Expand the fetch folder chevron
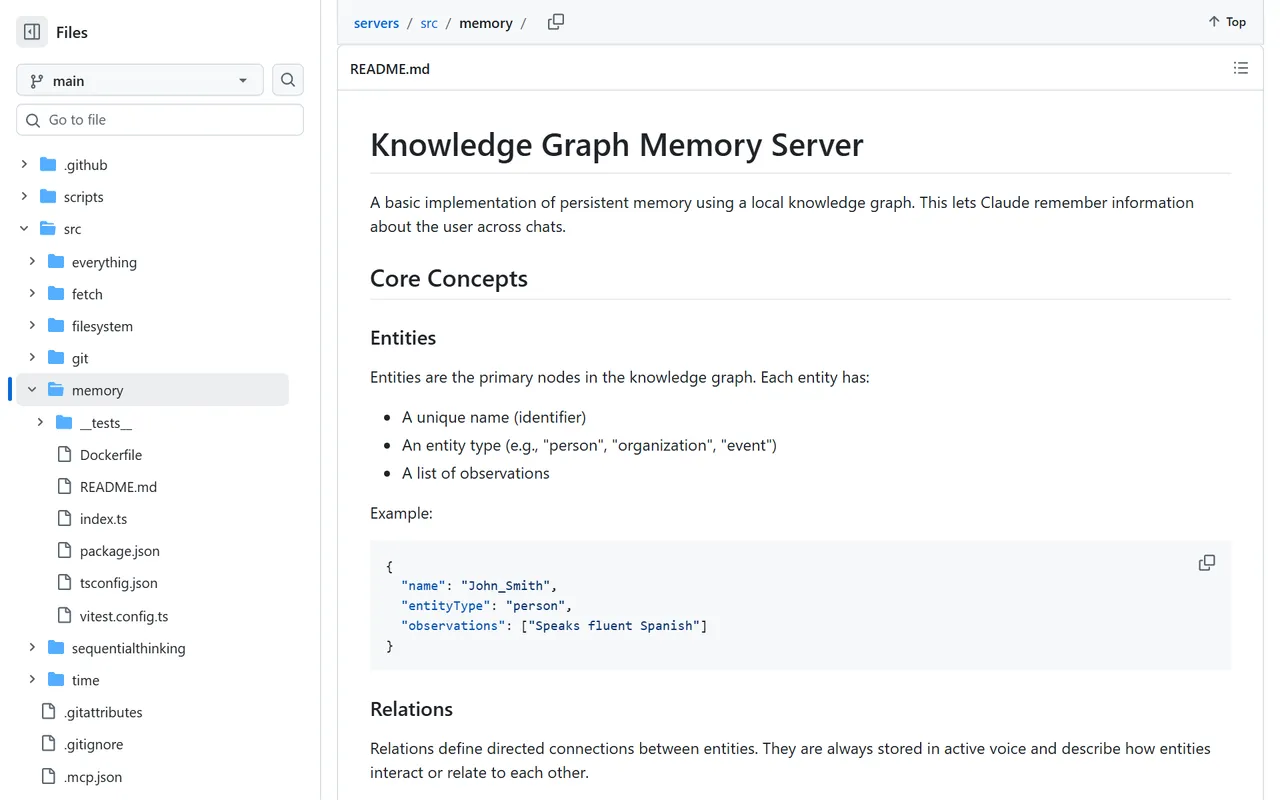 tap(32, 293)
